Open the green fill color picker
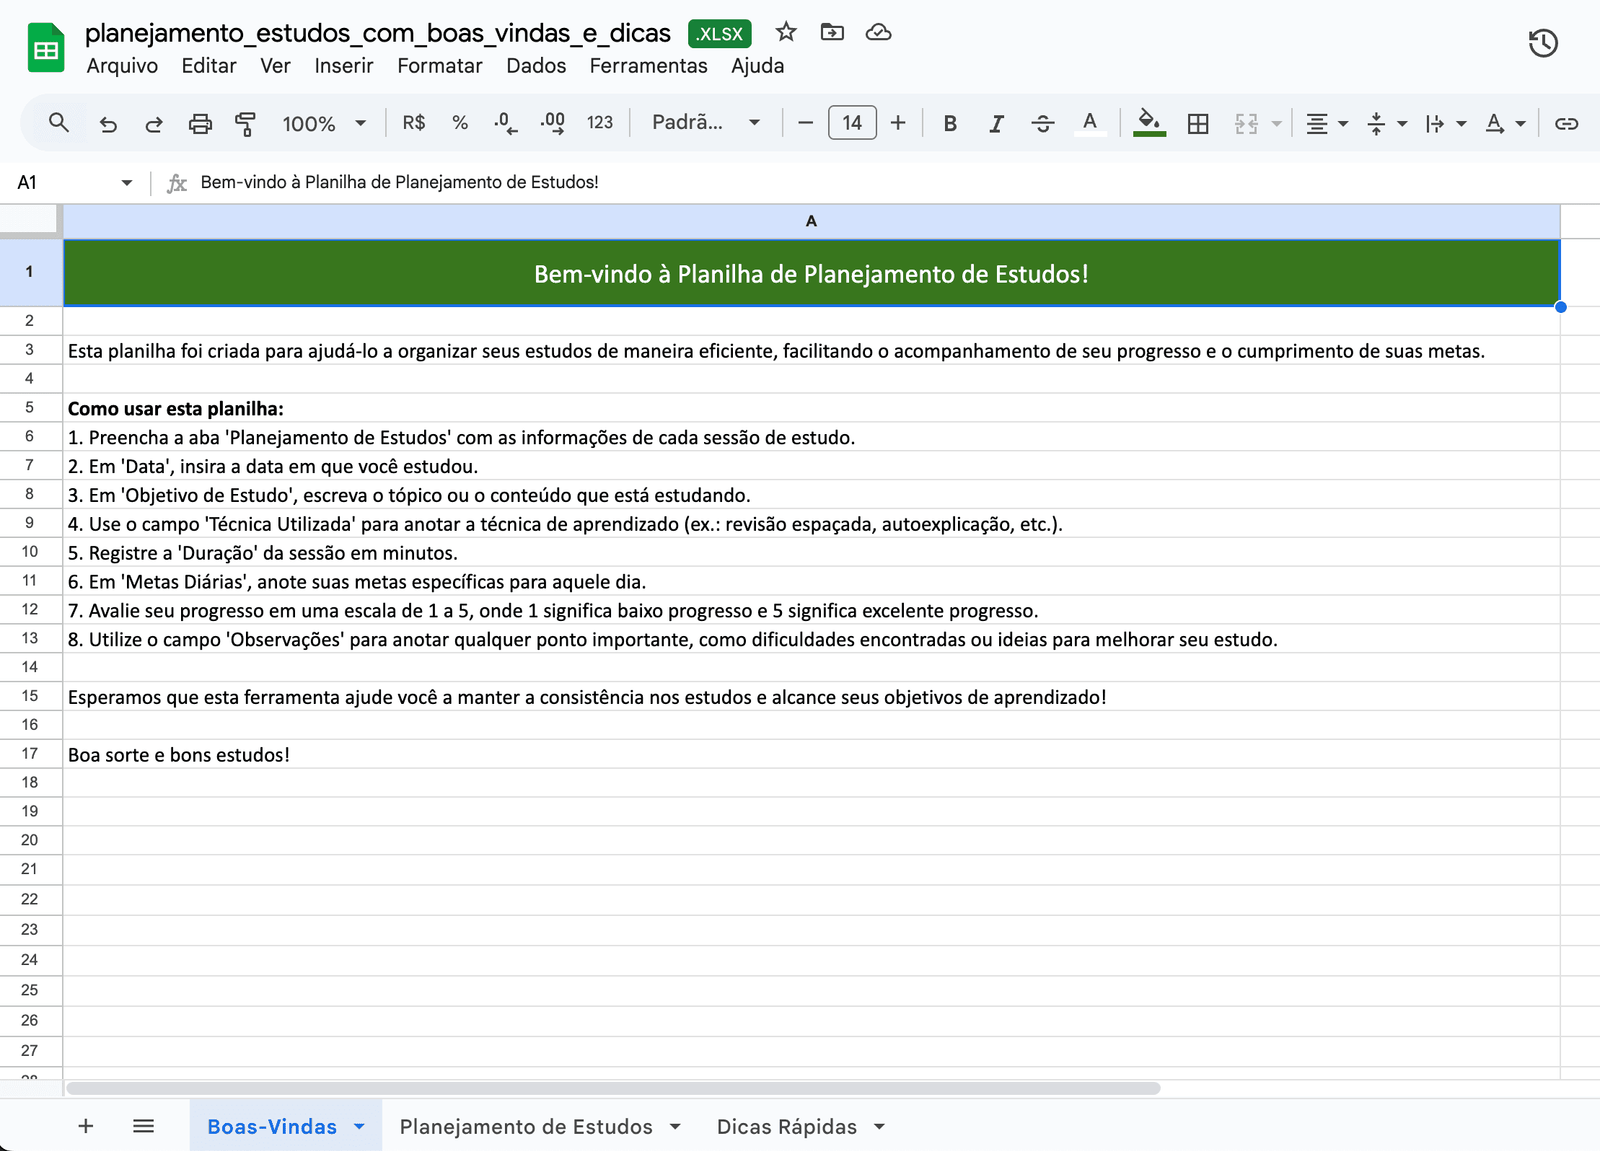This screenshot has width=1600, height=1151. (1150, 123)
